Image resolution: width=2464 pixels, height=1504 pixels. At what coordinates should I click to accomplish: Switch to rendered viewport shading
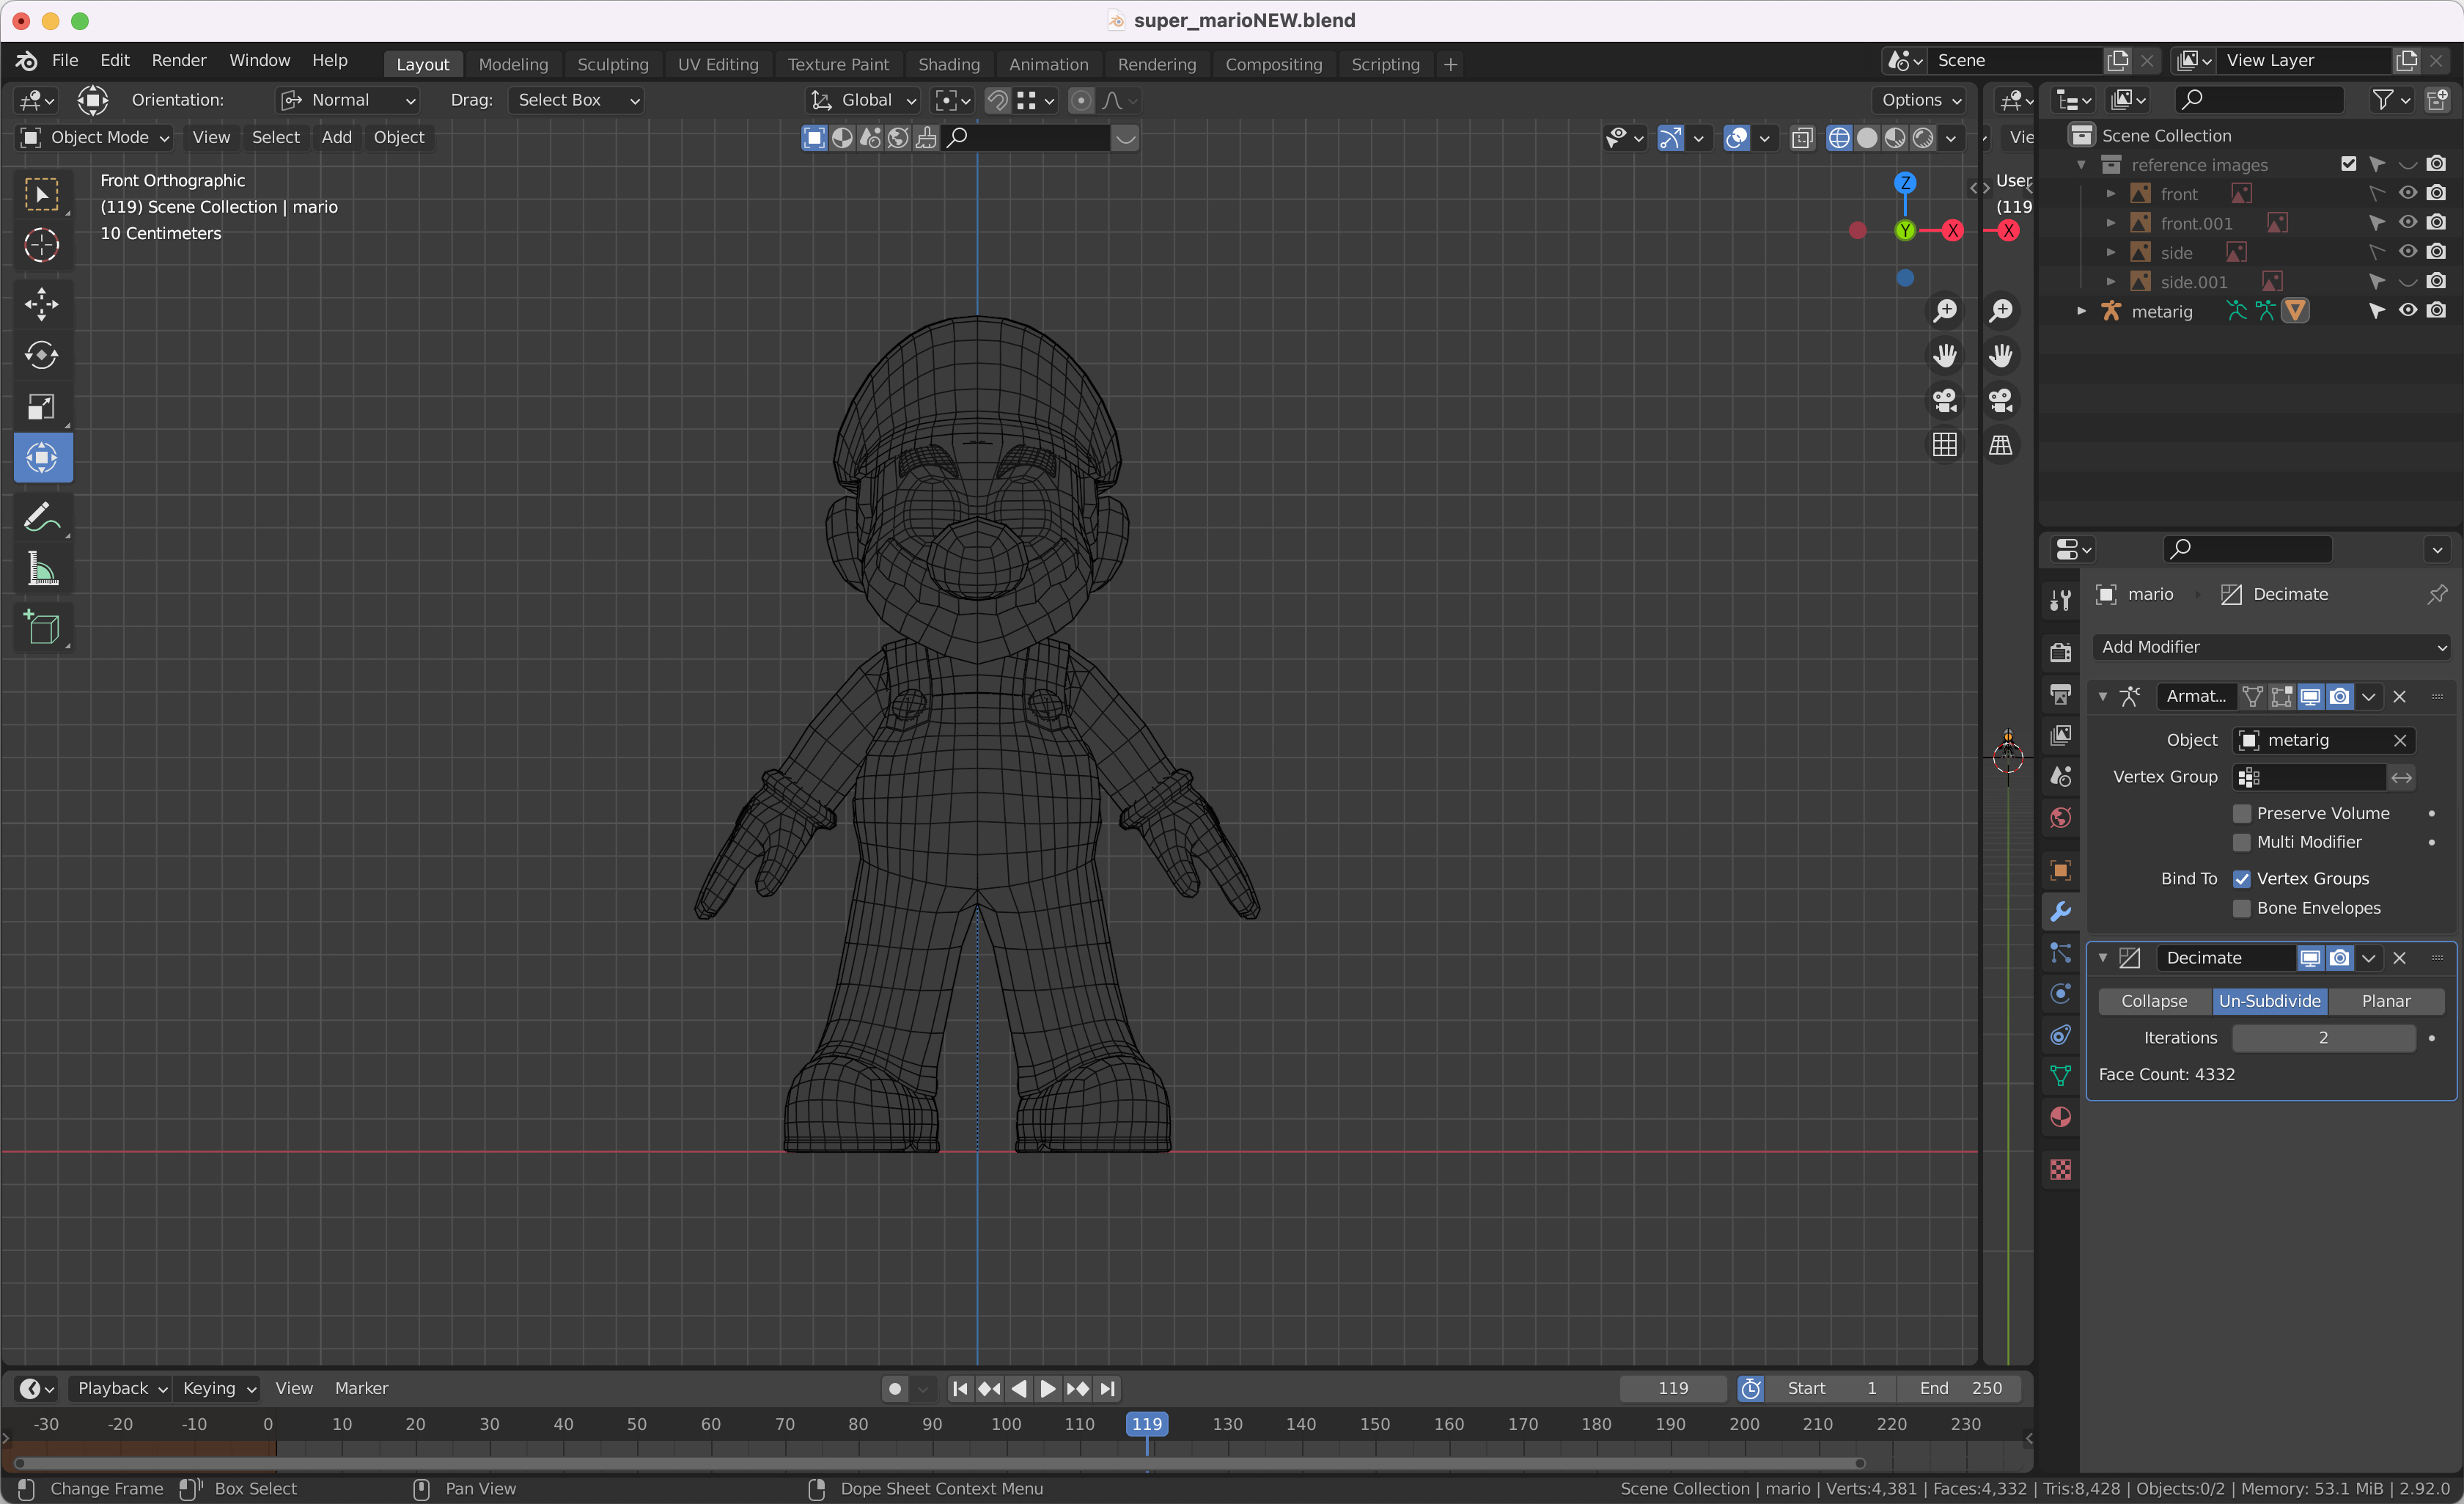coord(1923,138)
